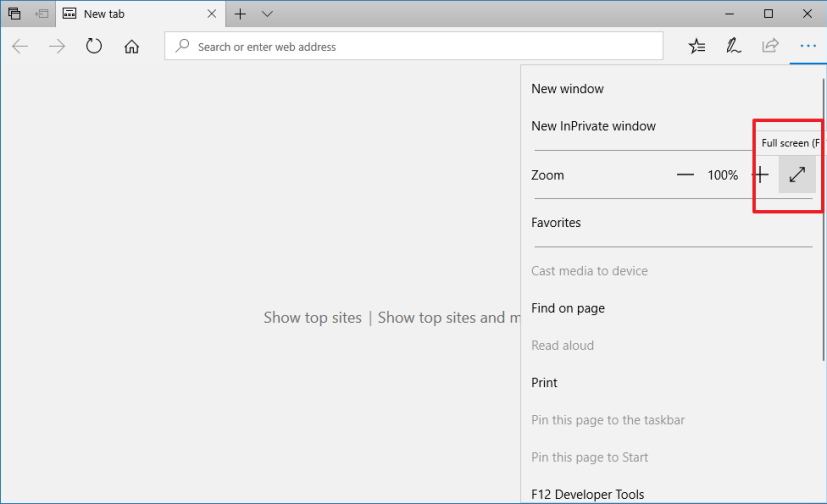This screenshot has height=504, width=827.
Task: Refresh the page
Action: coord(94,46)
